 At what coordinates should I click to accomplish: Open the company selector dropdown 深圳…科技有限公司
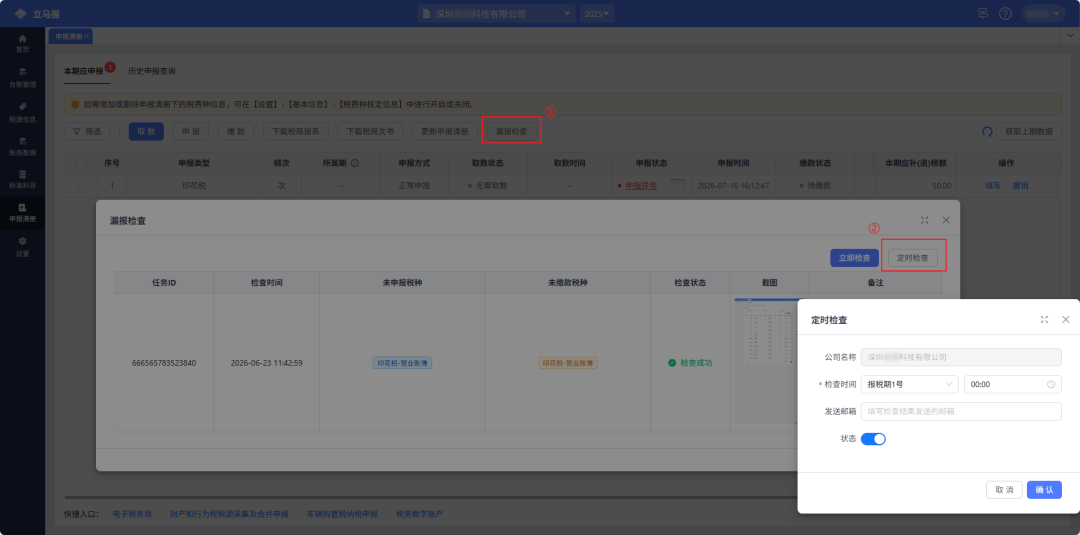[496, 13]
